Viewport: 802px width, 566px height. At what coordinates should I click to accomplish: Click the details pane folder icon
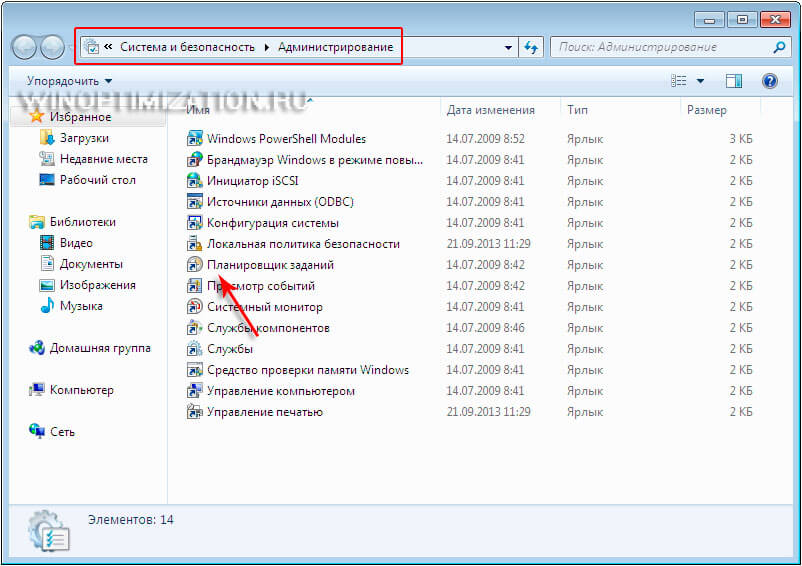click(49, 530)
